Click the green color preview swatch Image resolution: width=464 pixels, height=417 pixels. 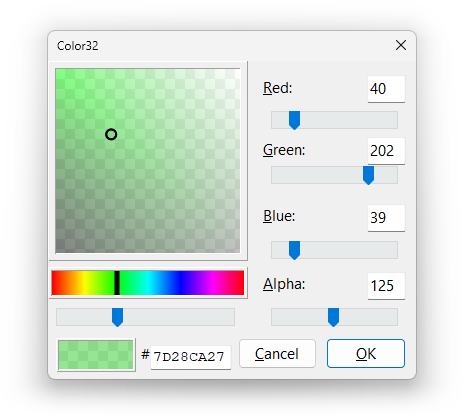96,355
